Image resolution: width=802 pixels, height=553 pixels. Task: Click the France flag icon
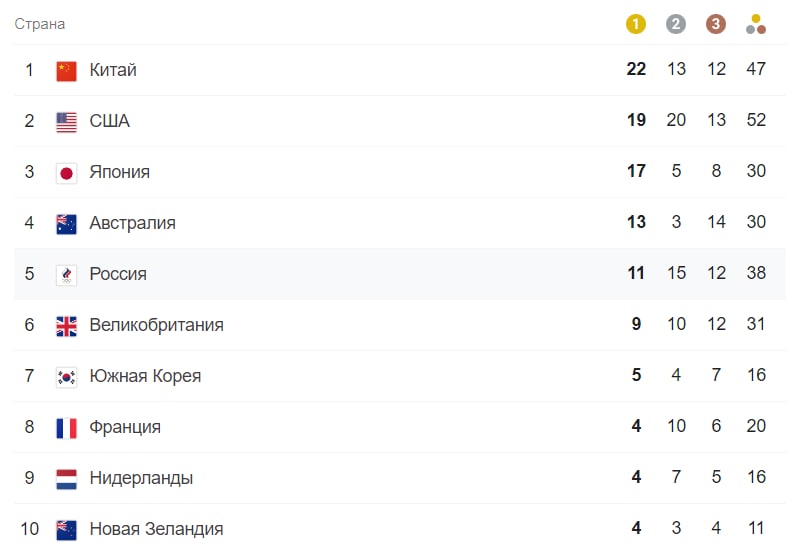coord(66,428)
